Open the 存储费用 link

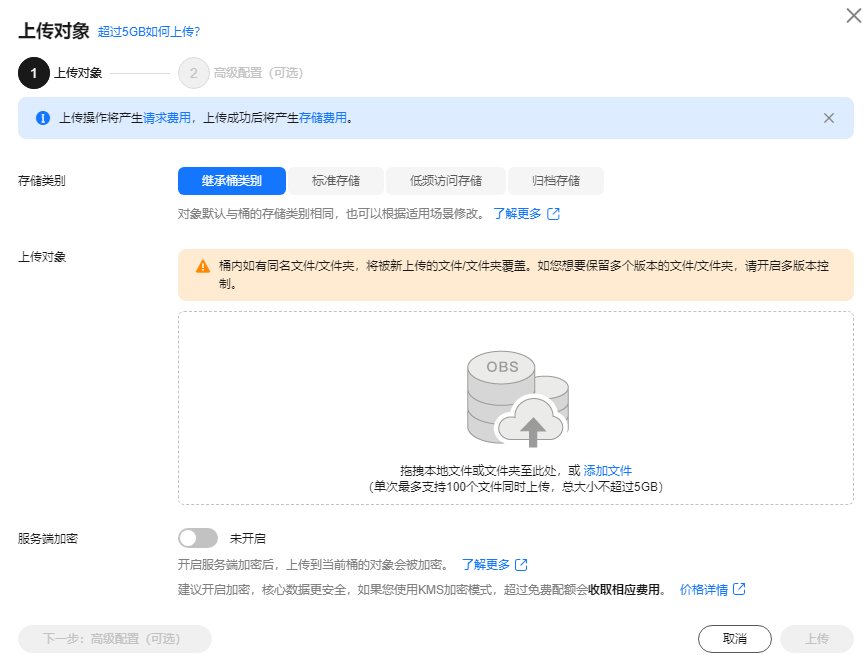pyautogui.click(x=323, y=118)
